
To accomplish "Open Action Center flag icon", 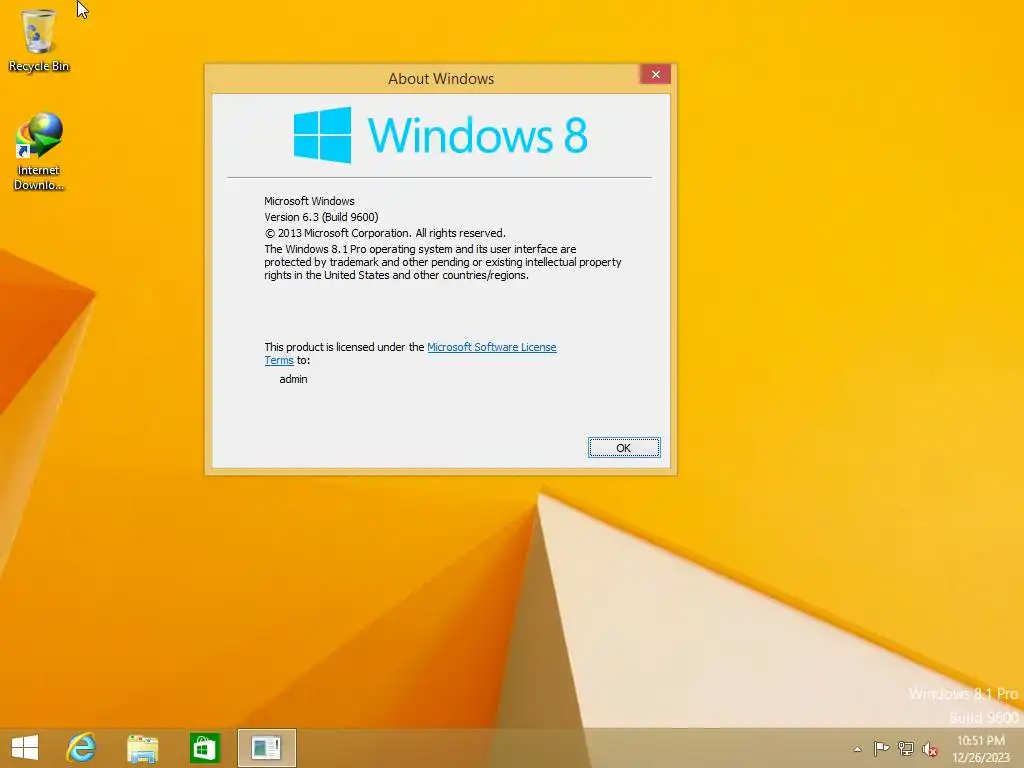I will tap(881, 748).
